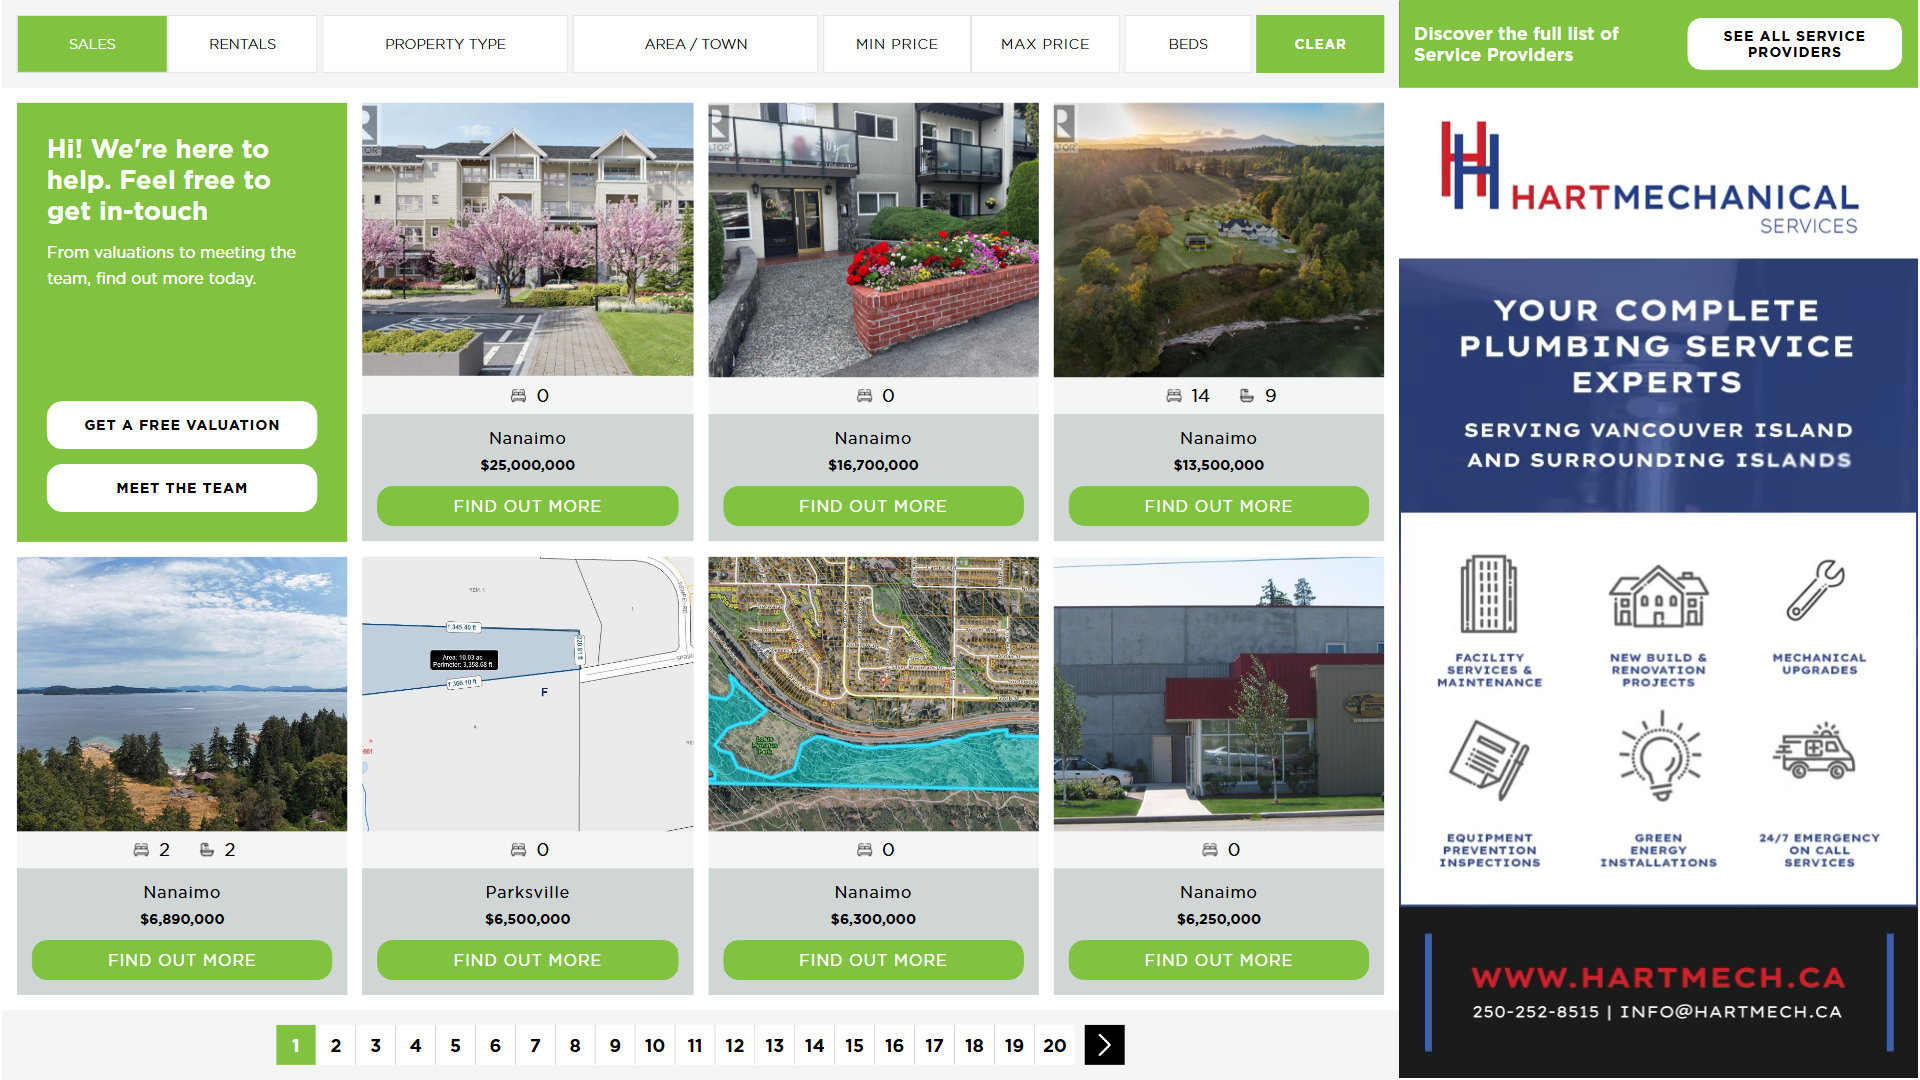Switch to the Rentals toggle
Image resolution: width=1920 pixels, height=1080 pixels.
[242, 44]
